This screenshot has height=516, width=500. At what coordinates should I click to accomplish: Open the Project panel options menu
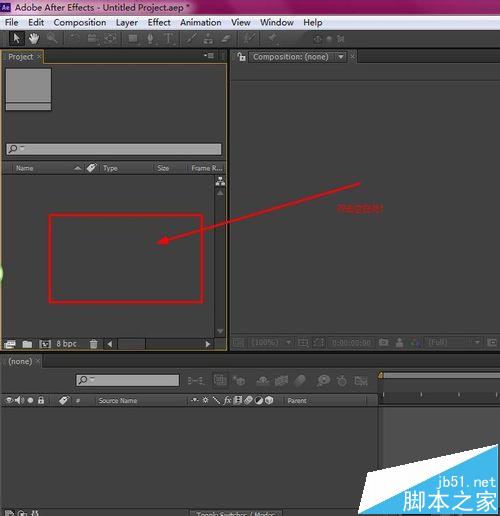(209, 56)
